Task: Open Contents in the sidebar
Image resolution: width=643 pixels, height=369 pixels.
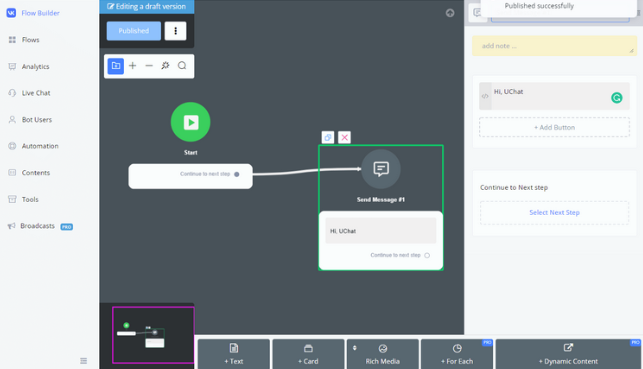Action: [36, 173]
